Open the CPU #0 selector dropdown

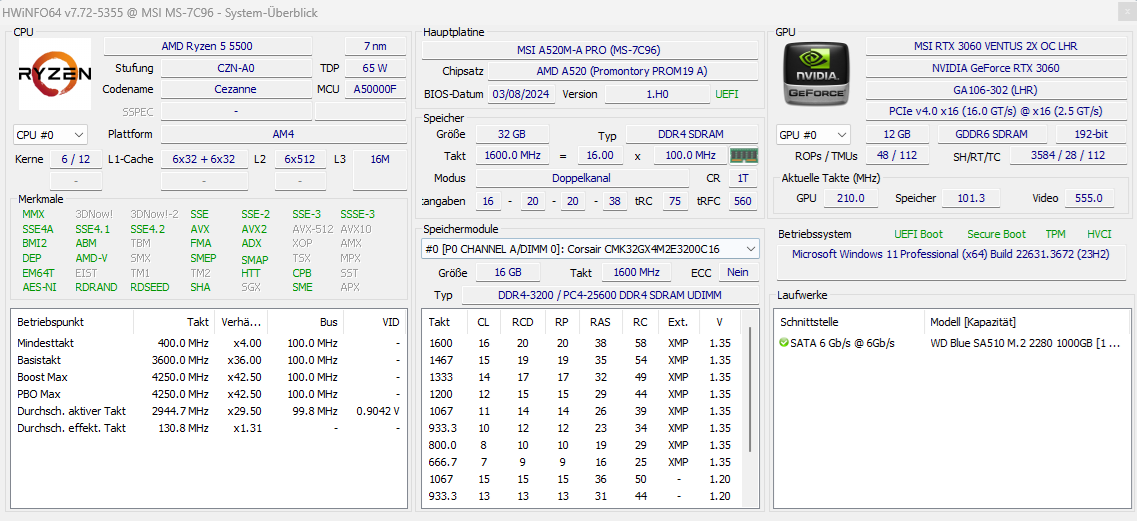[50, 135]
